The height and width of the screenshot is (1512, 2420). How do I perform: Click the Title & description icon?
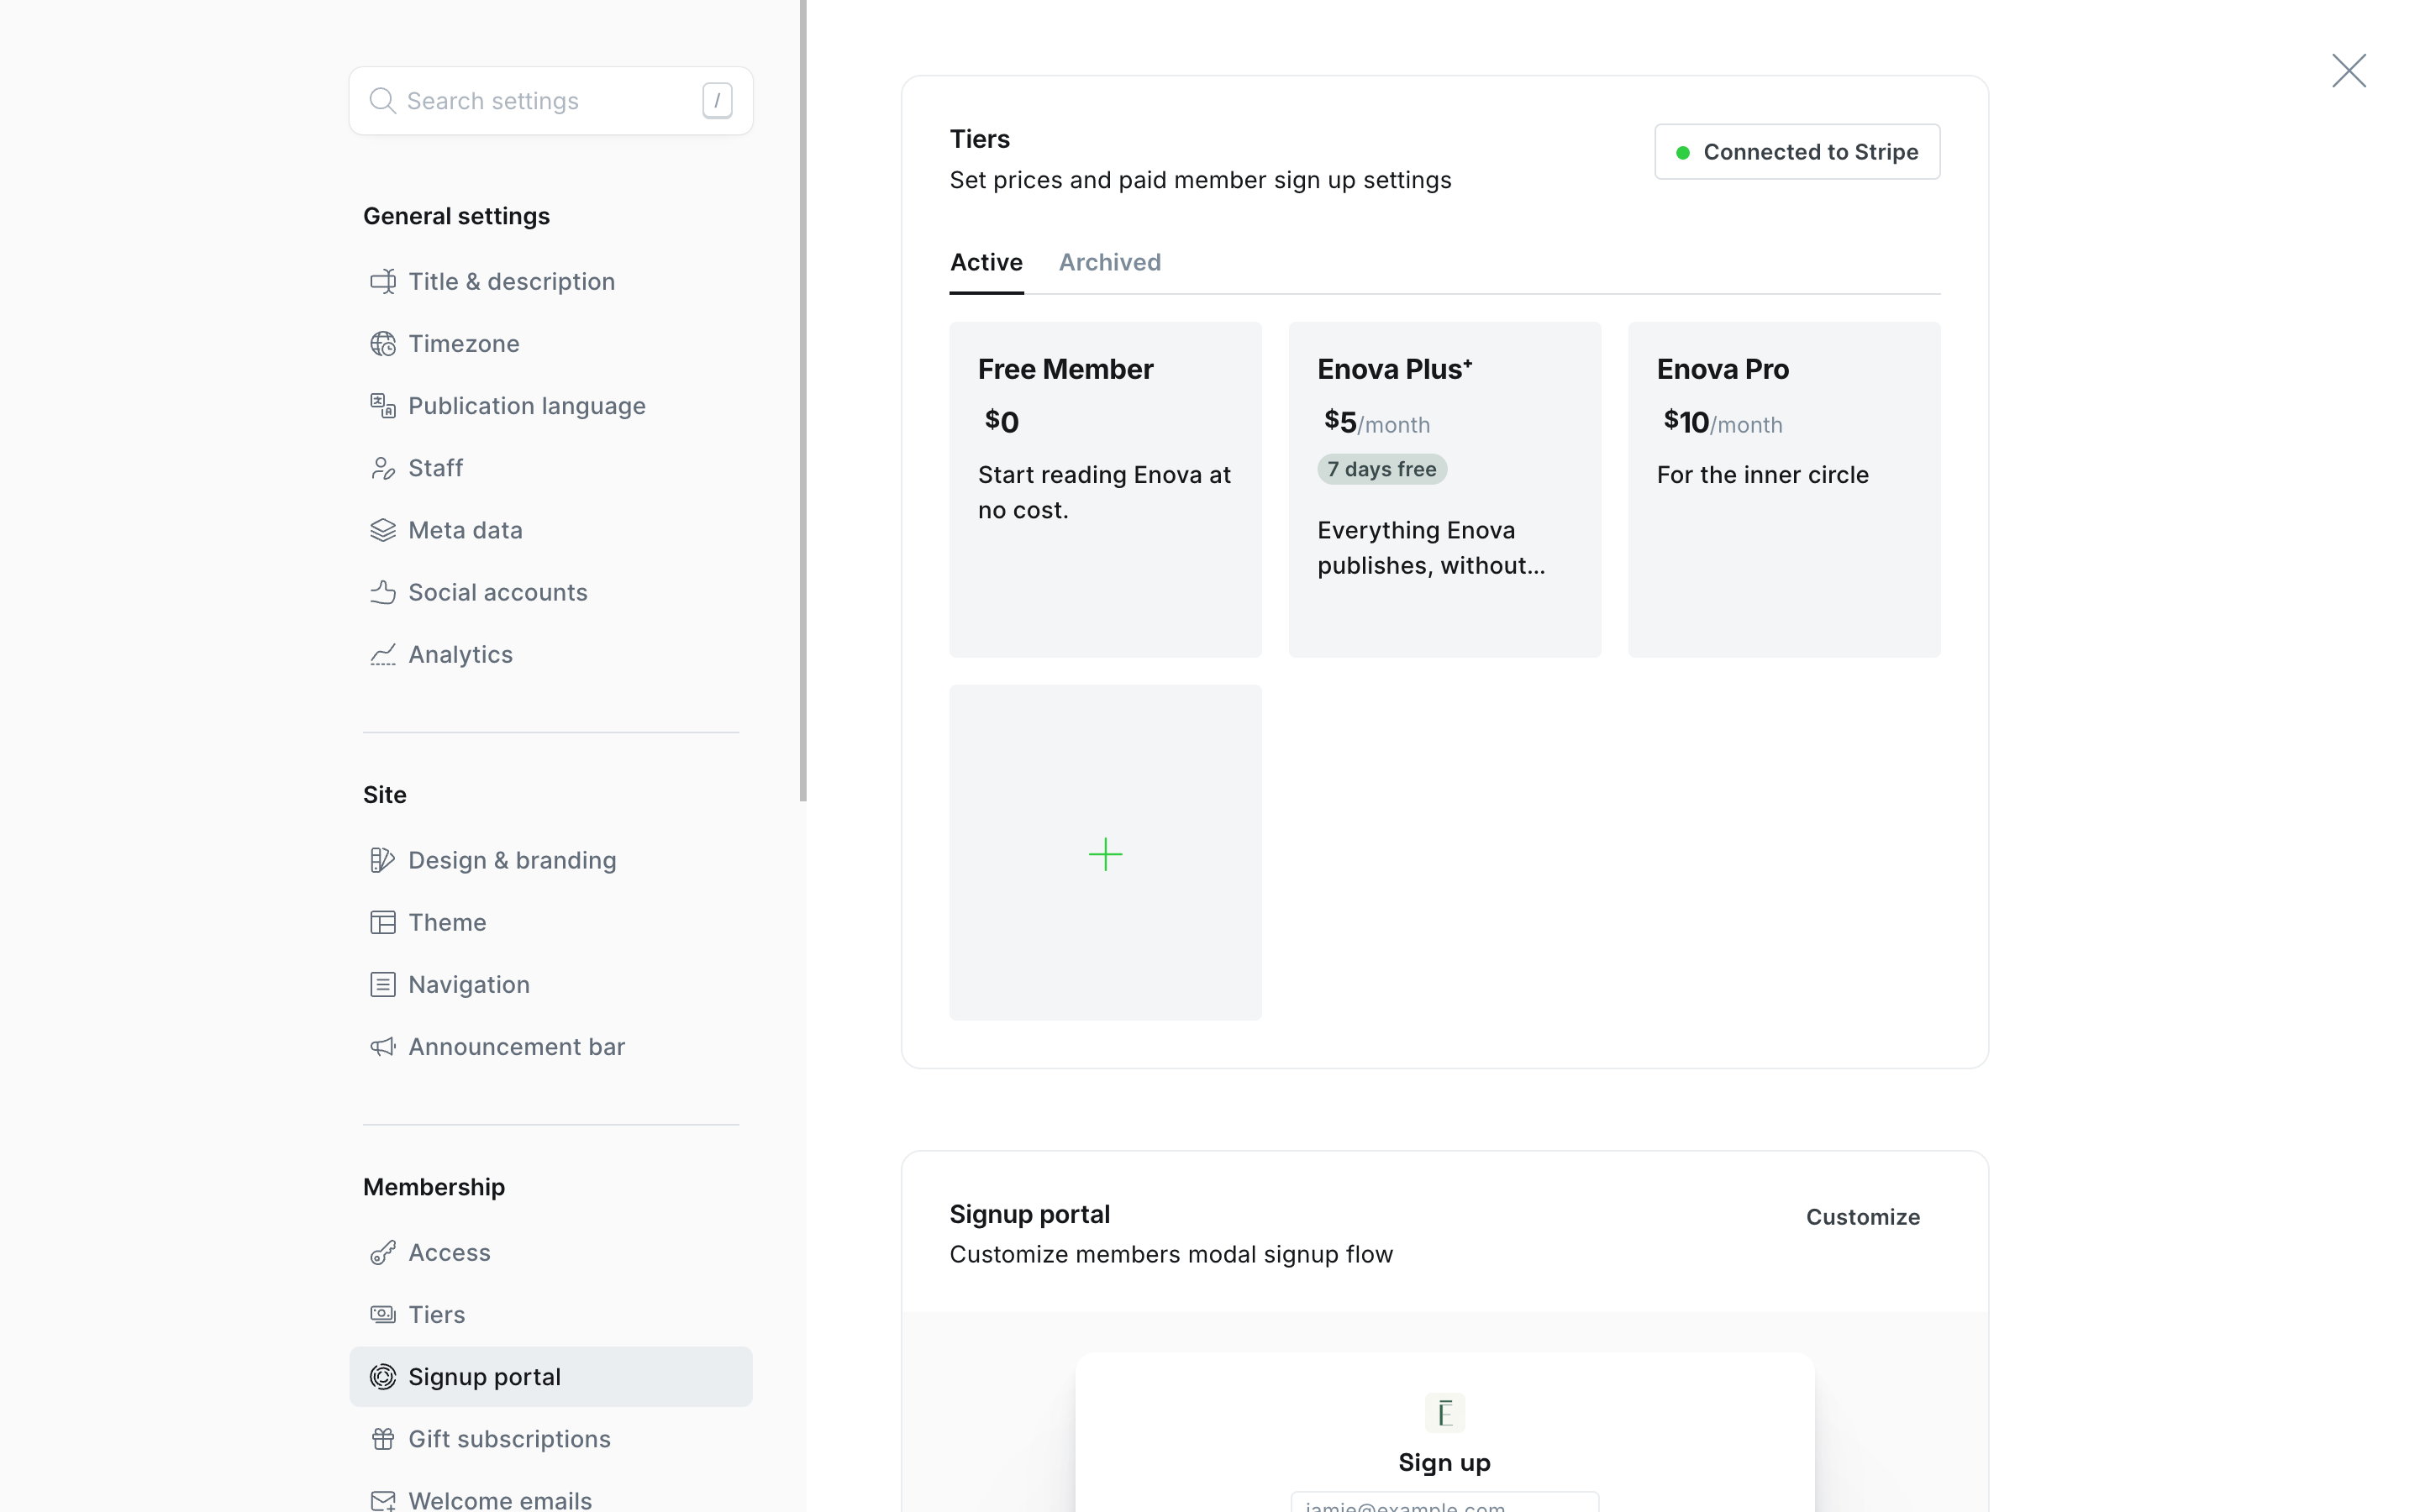(x=383, y=282)
